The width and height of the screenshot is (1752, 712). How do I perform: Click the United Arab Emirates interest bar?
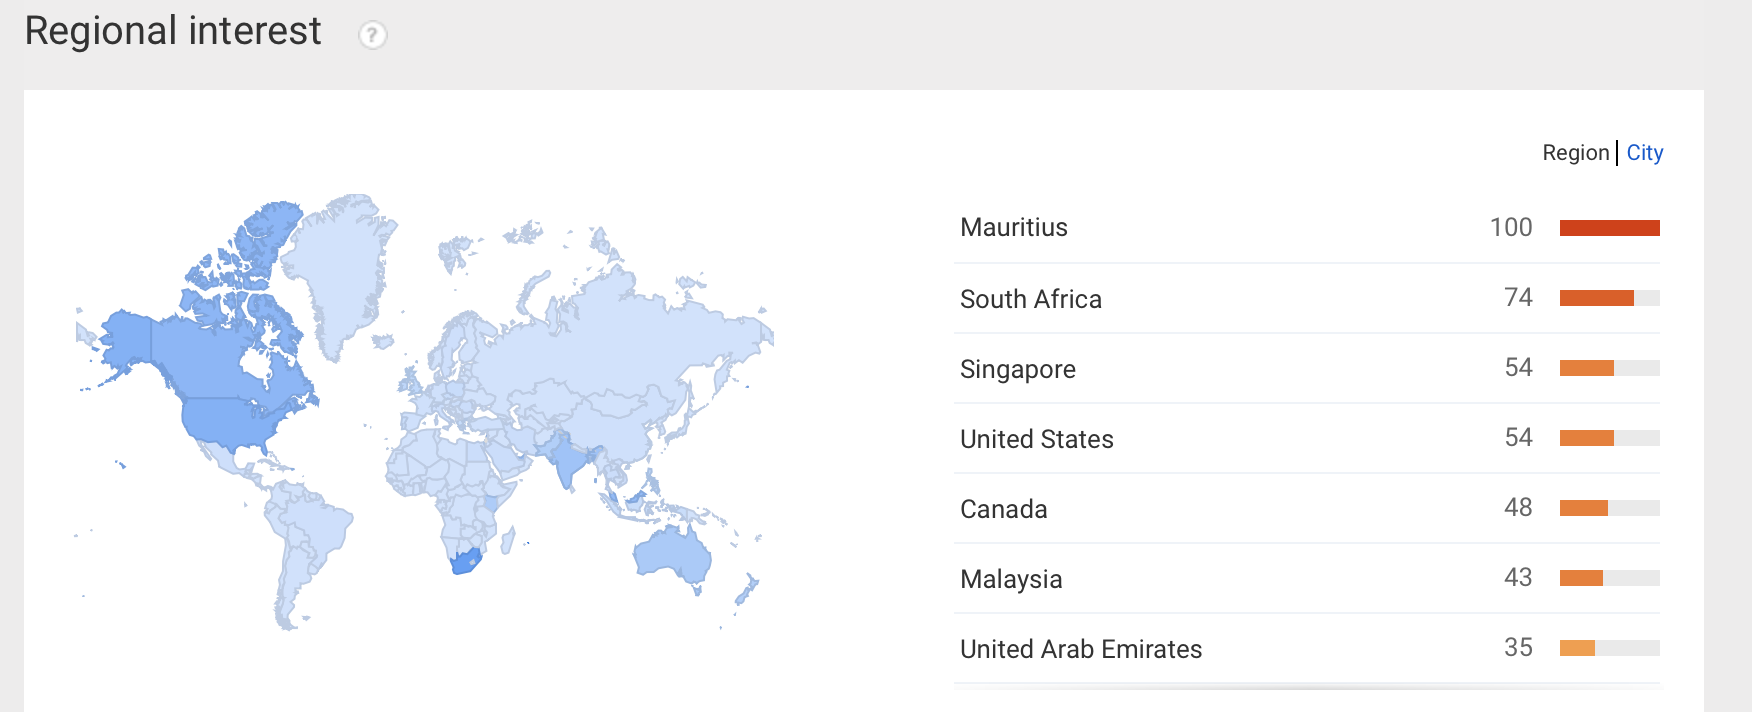click(1577, 648)
